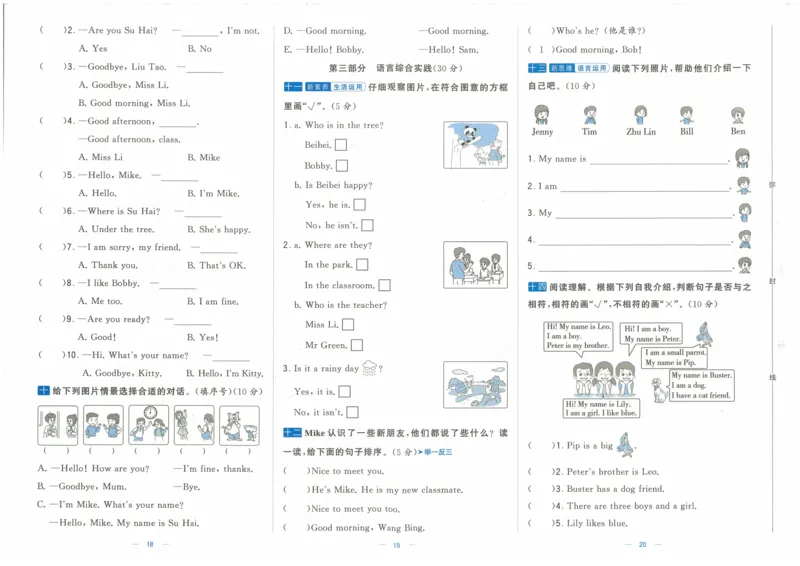The width and height of the screenshot is (800, 566).
Task: Click the parrot perched beside Peter's speech bubble
Action: coord(705,334)
